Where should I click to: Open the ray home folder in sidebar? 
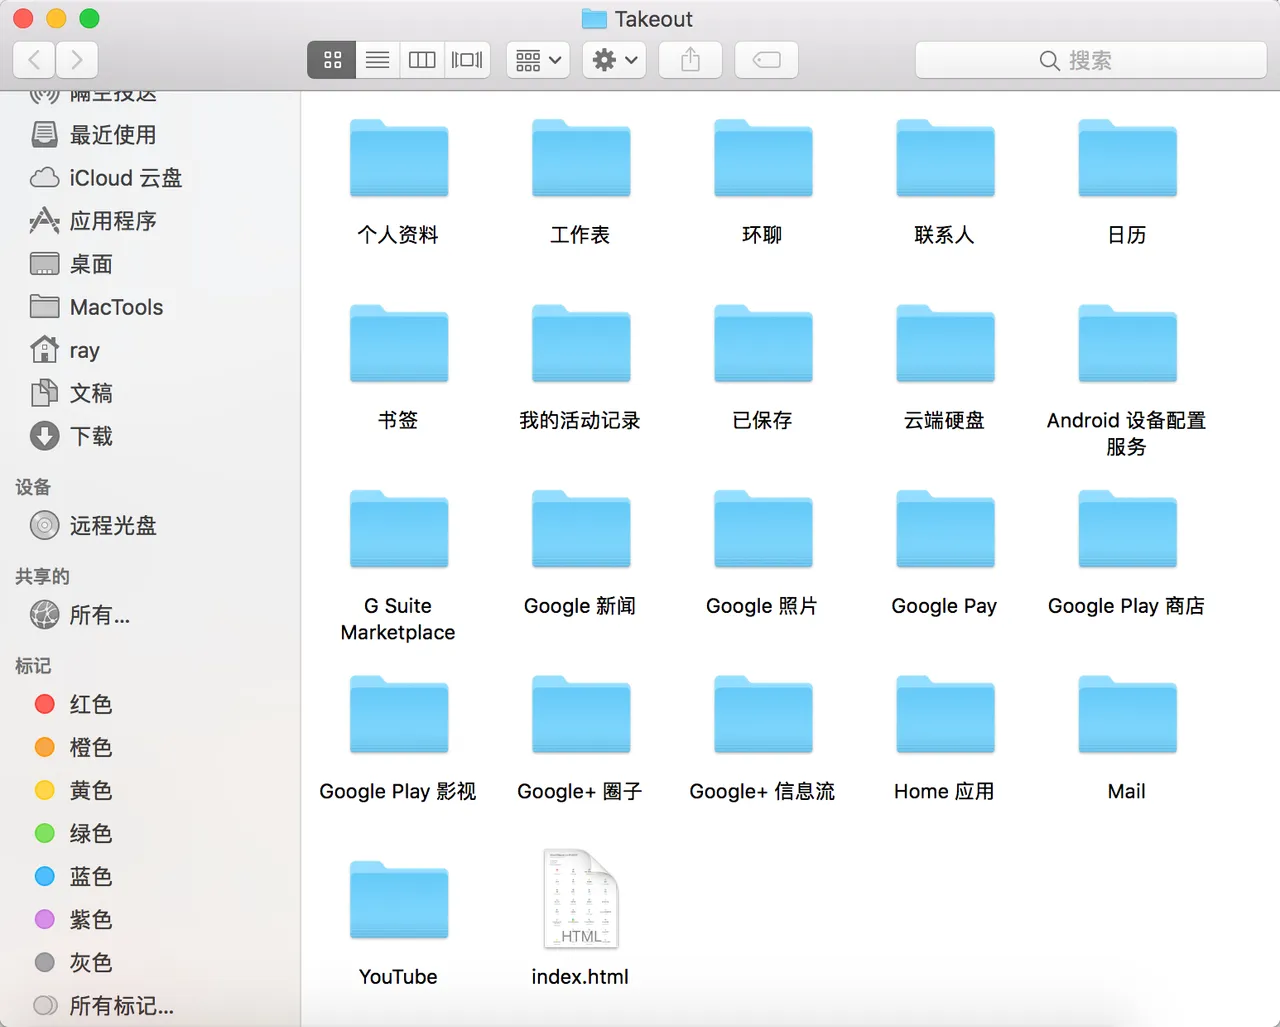65,350
